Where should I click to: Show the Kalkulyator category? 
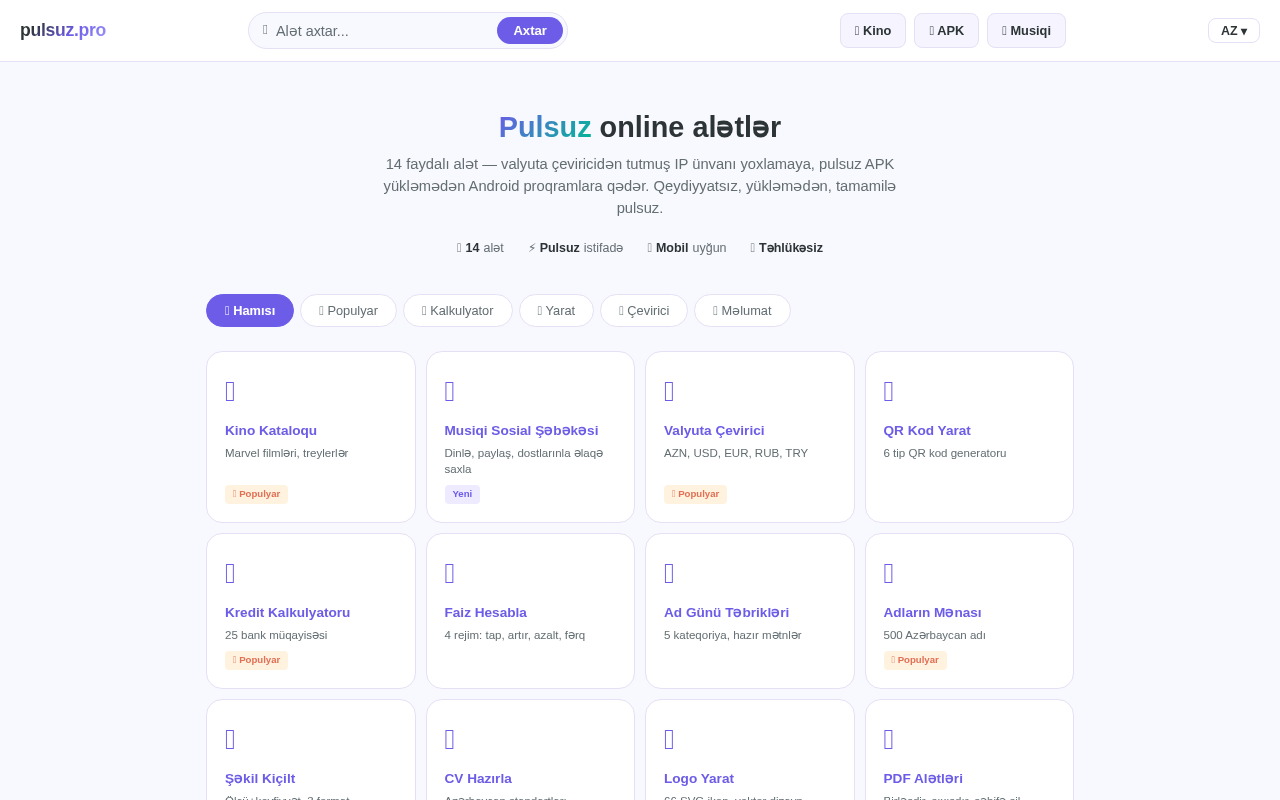tap(458, 311)
